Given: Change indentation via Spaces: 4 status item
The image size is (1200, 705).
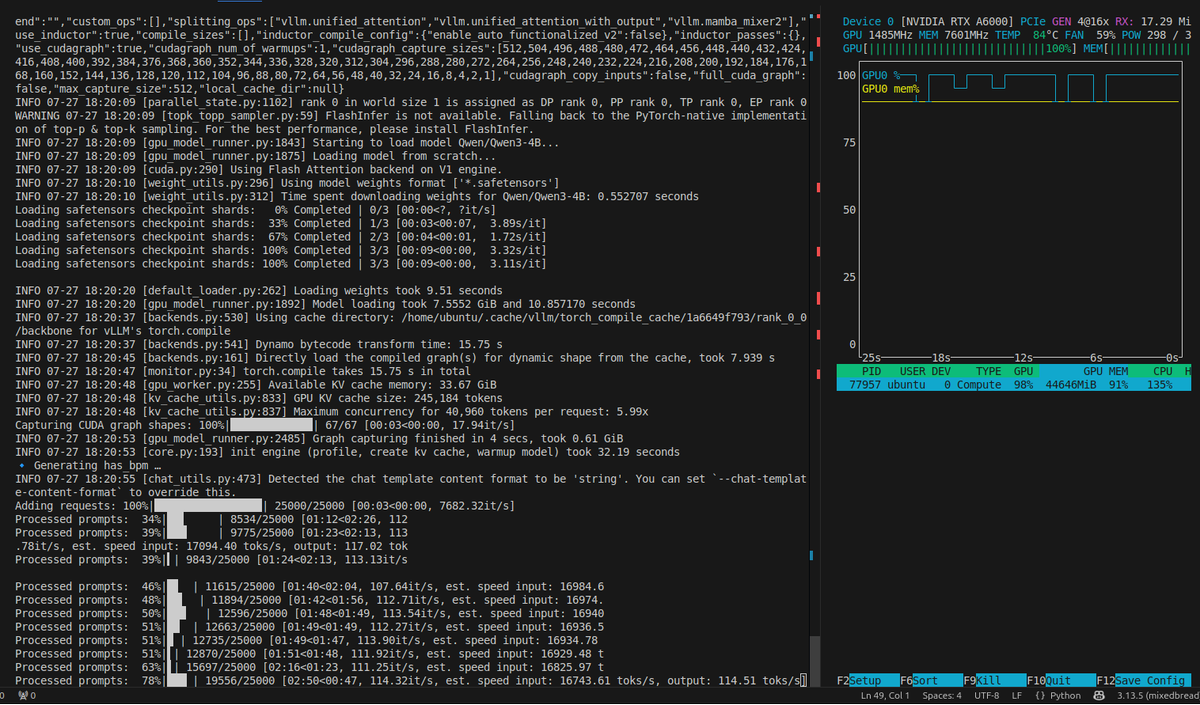Looking at the screenshot, I should click(x=942, y=695).
